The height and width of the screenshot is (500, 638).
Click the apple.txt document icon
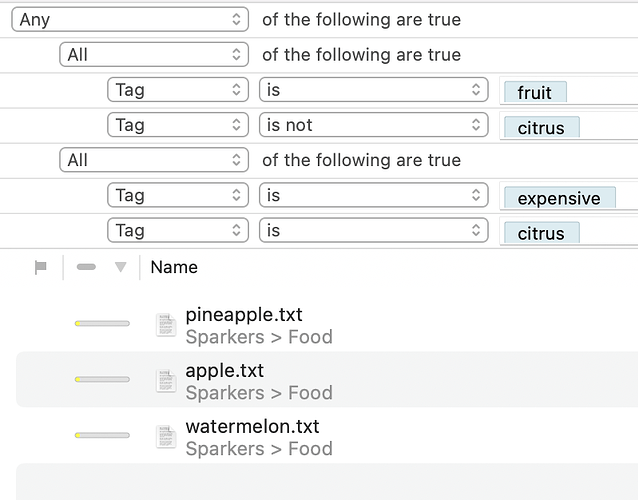pyautogui.click(x=166, y=380)
